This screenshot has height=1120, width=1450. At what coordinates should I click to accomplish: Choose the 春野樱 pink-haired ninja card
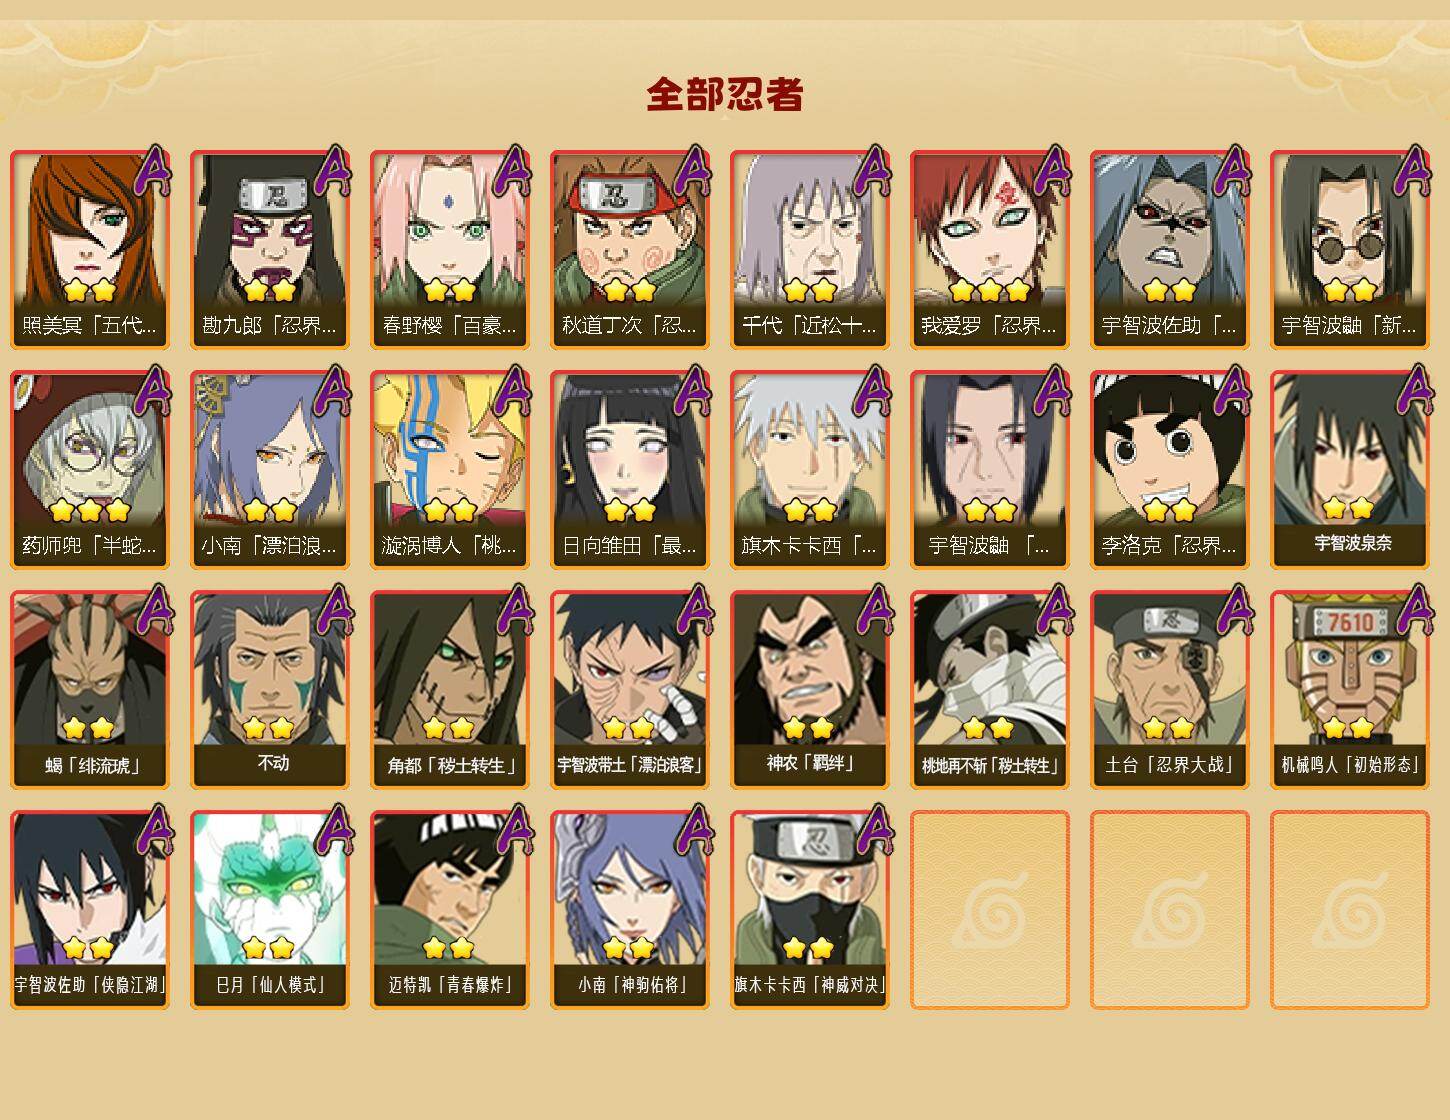[x=450, y=250]
